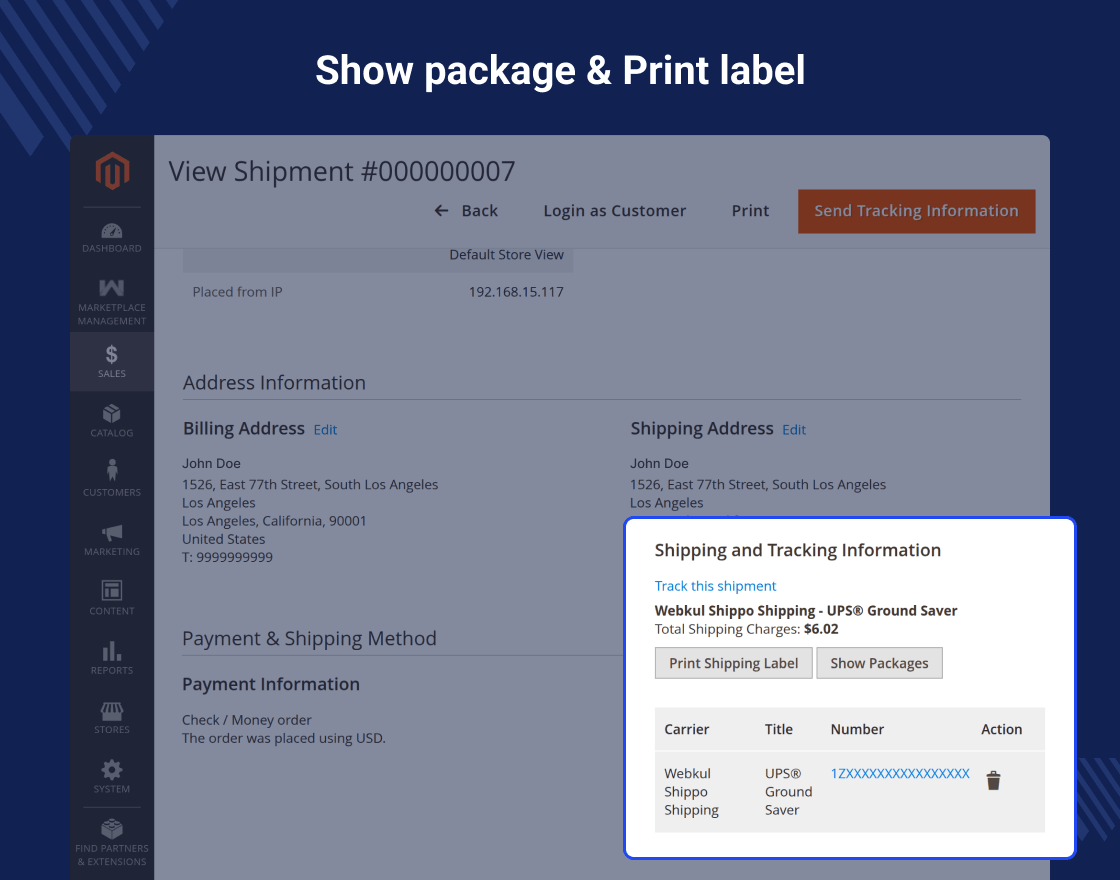Edit the Billing Address
Viewport: 1120px width, 880px height.
pos(325,430)
